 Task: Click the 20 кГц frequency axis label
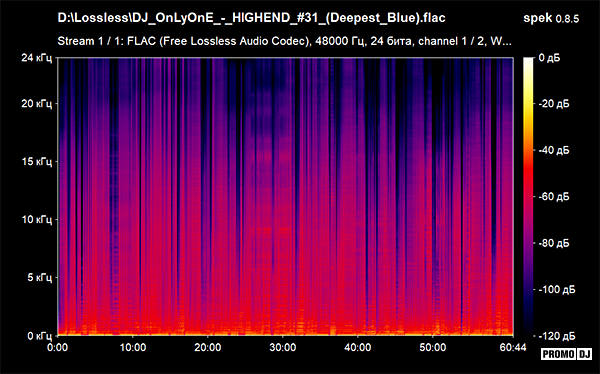(x=37, y=104)
